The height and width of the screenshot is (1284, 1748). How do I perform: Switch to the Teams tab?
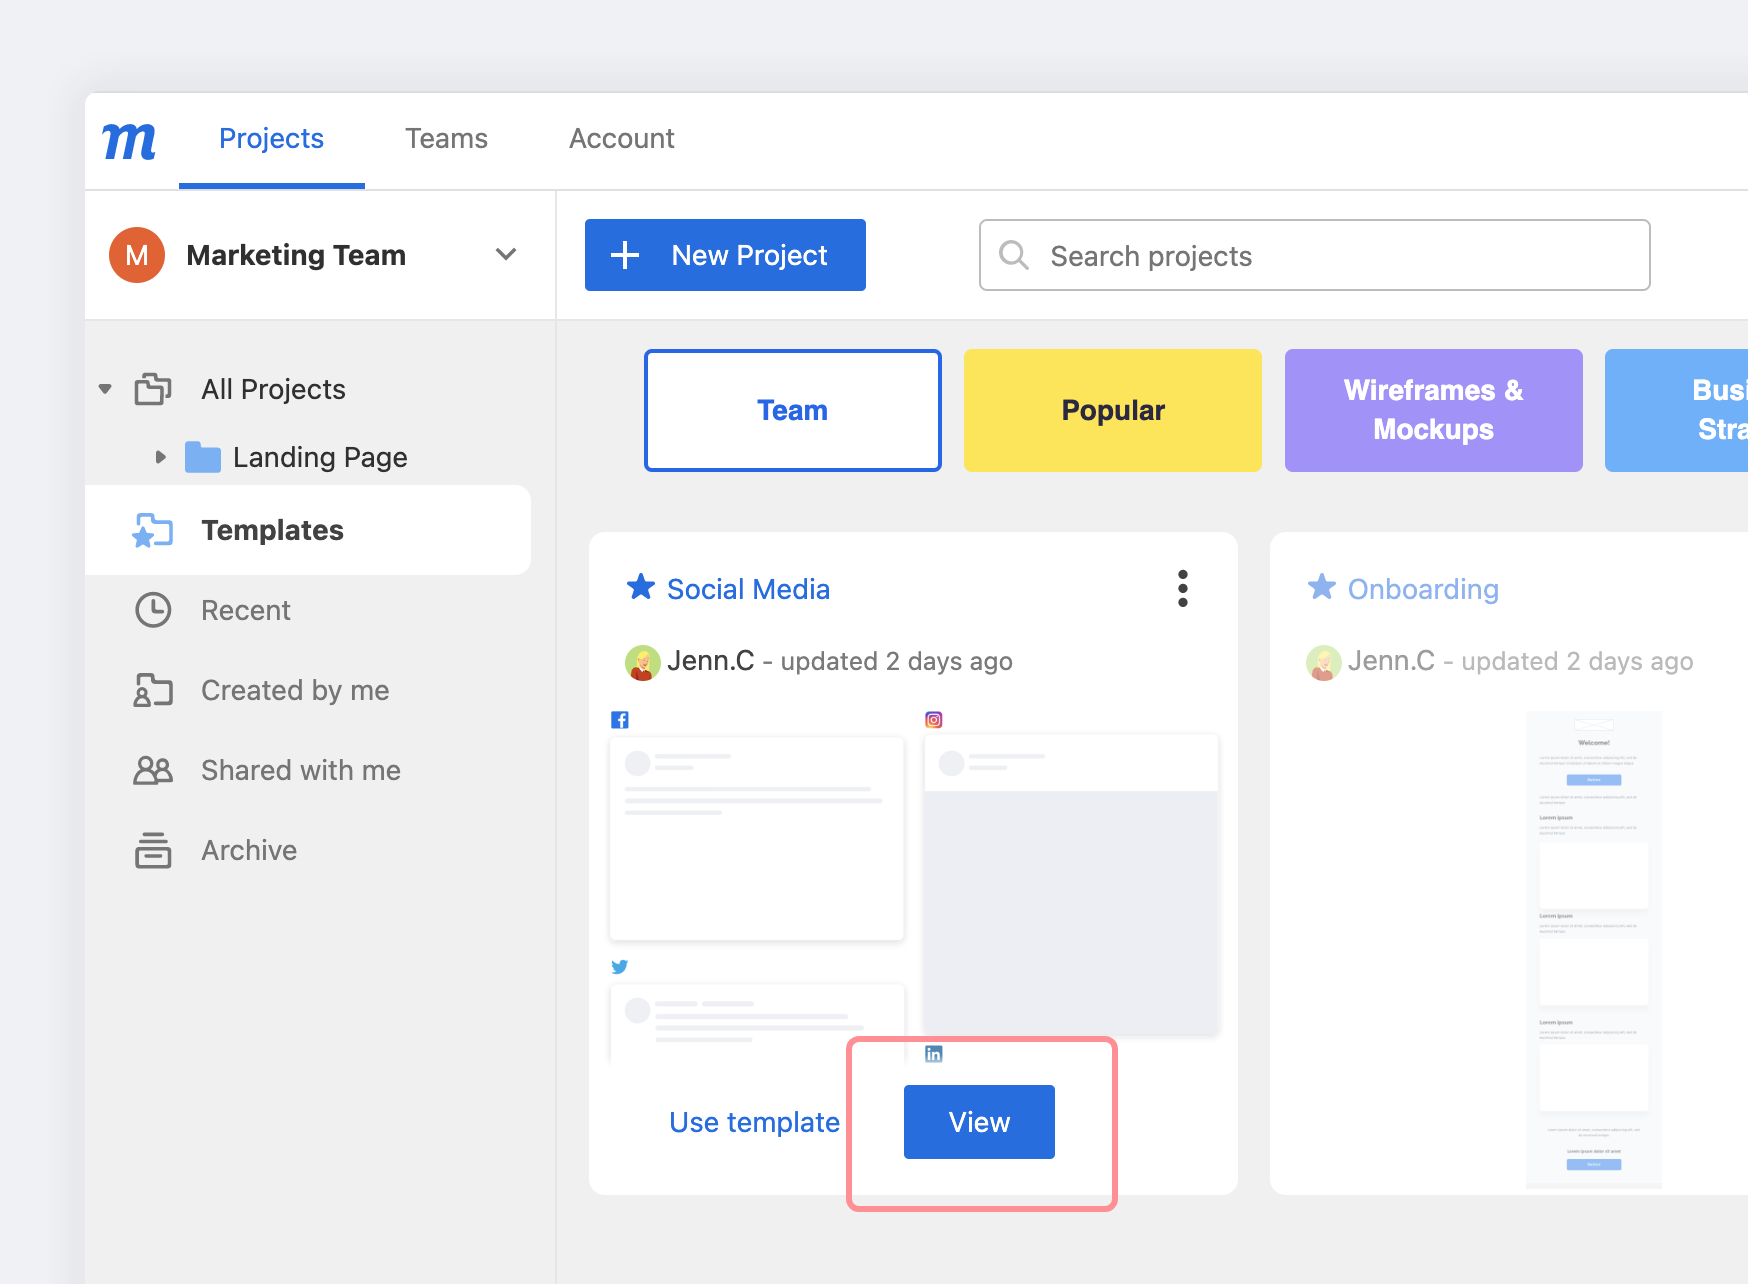[x=446, y=139]
